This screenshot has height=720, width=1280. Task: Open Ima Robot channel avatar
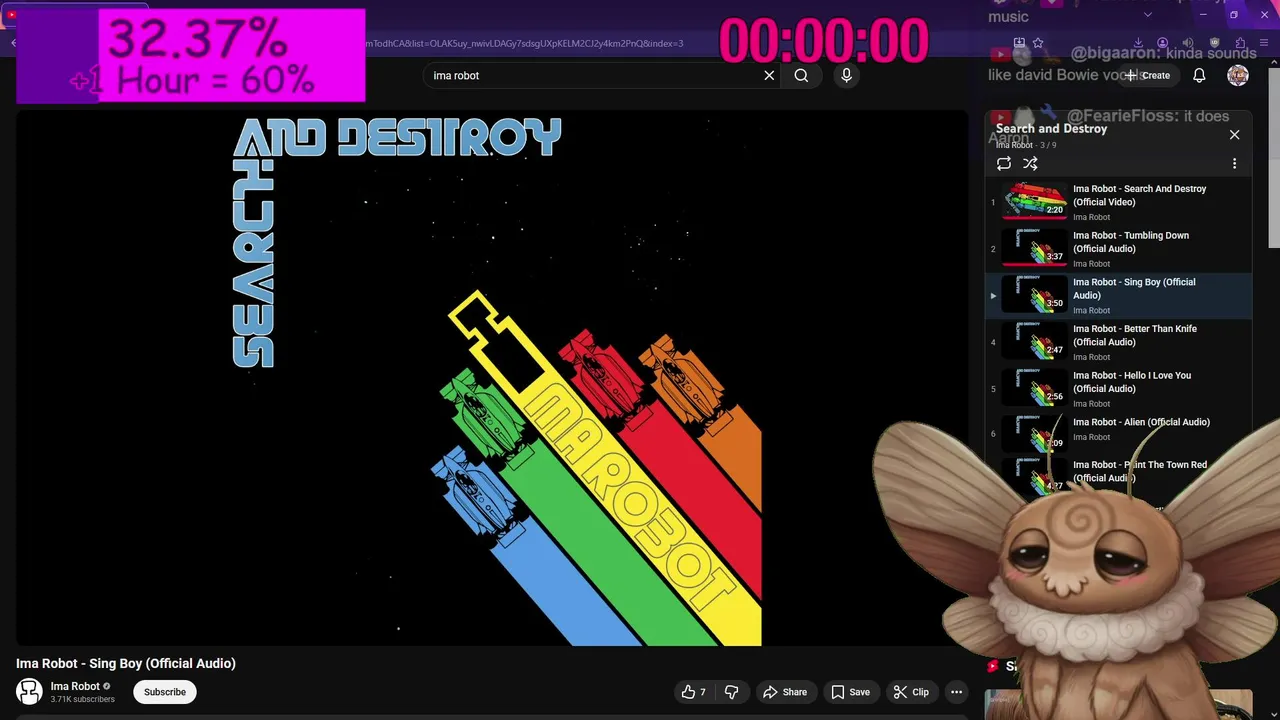tap(29, 691)
